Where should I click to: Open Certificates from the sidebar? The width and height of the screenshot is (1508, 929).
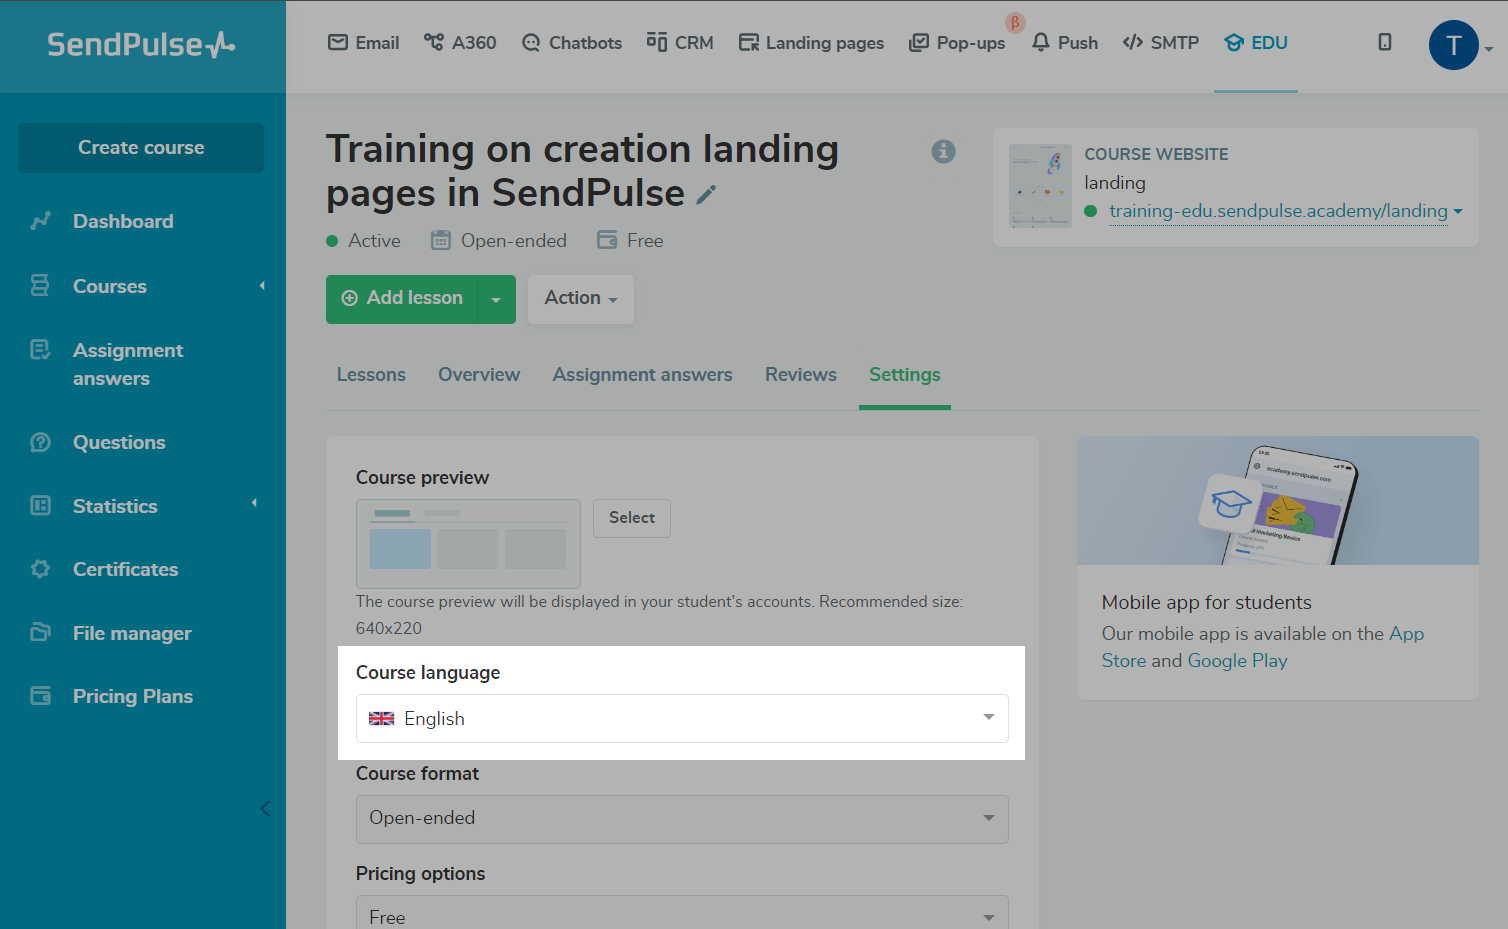125,569
